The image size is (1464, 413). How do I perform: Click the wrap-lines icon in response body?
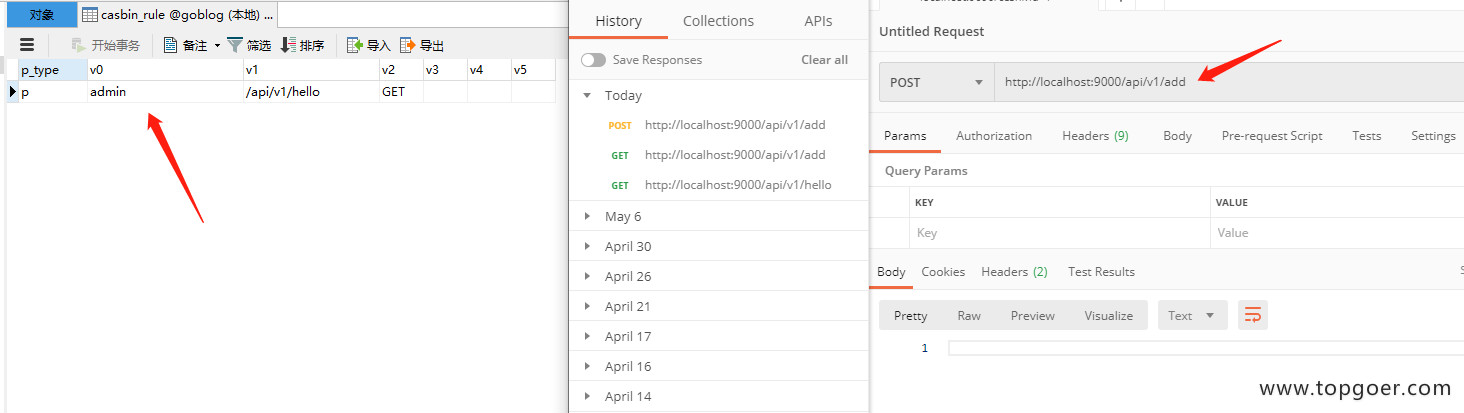(x=1252, y=315)
